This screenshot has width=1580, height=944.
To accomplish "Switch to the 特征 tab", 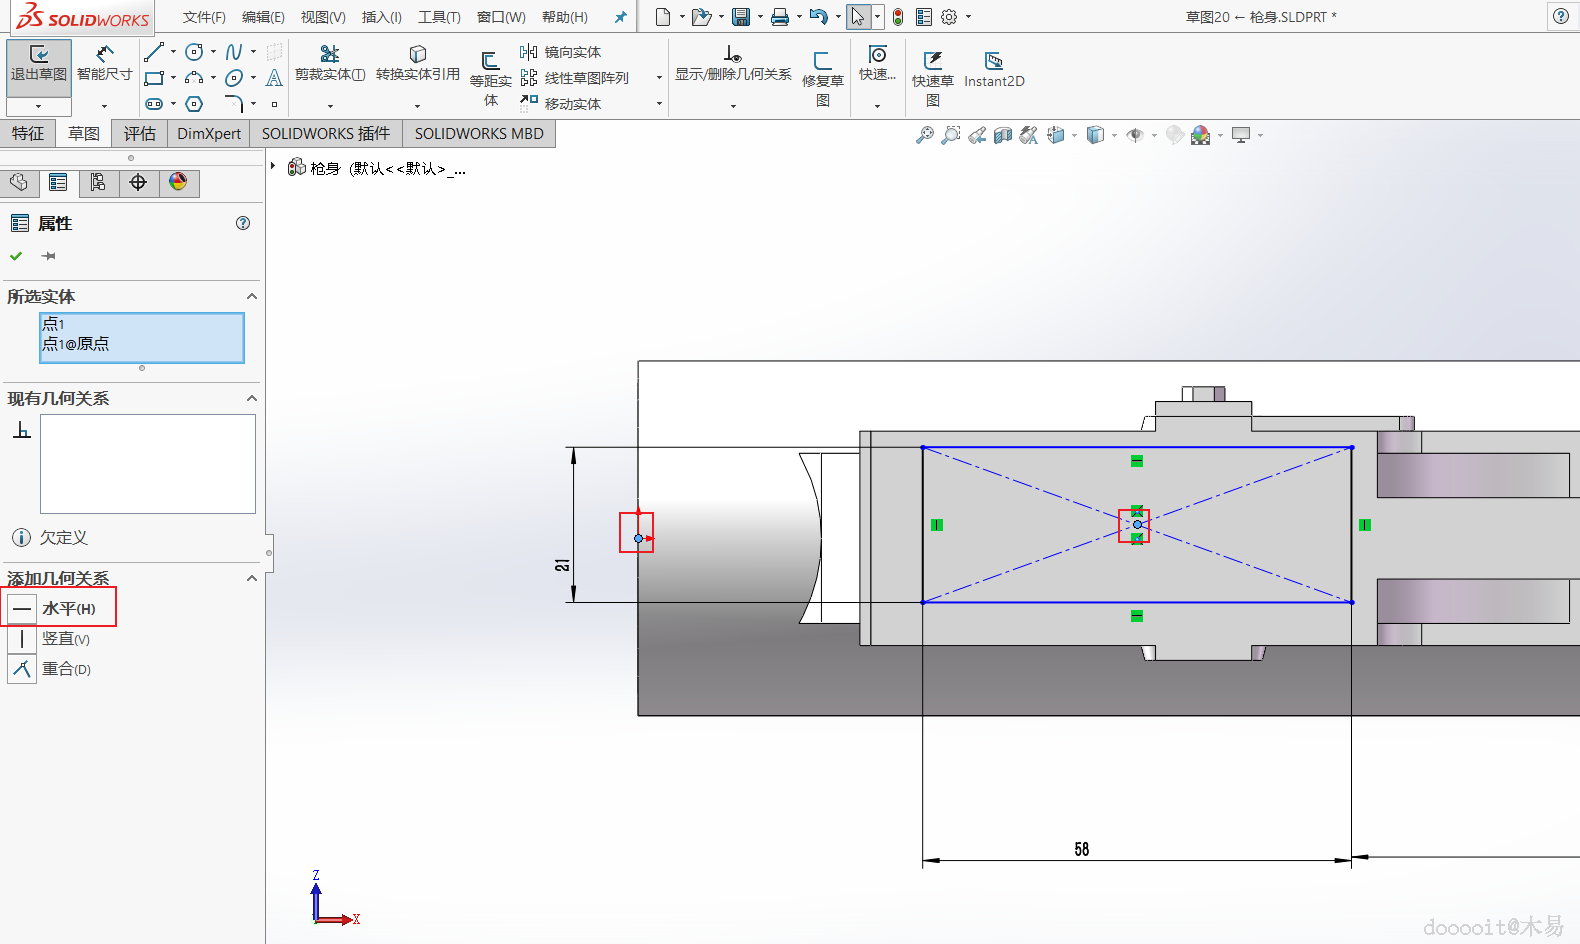I will coord(28,133).
